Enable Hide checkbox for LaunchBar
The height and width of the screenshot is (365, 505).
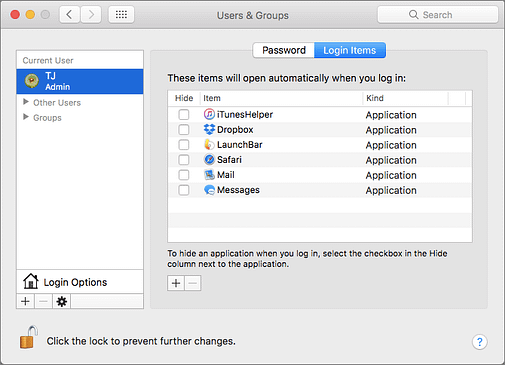[x=184, y=145]
